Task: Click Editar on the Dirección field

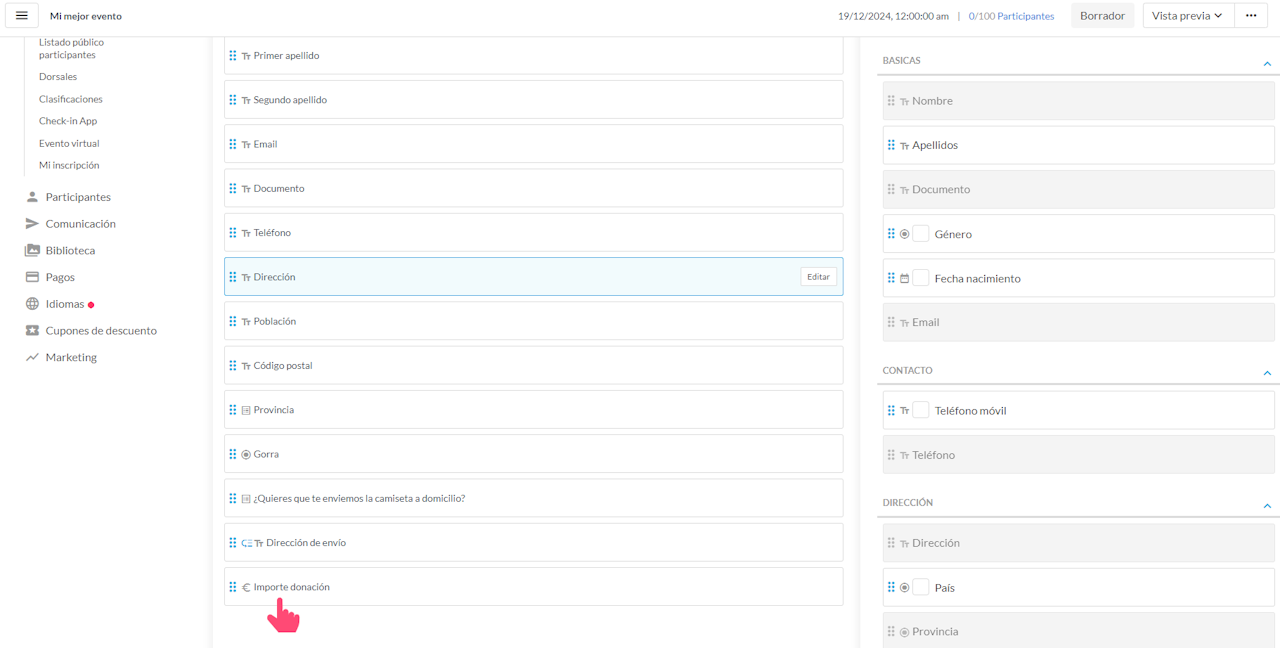Action: tap(818, 277)
